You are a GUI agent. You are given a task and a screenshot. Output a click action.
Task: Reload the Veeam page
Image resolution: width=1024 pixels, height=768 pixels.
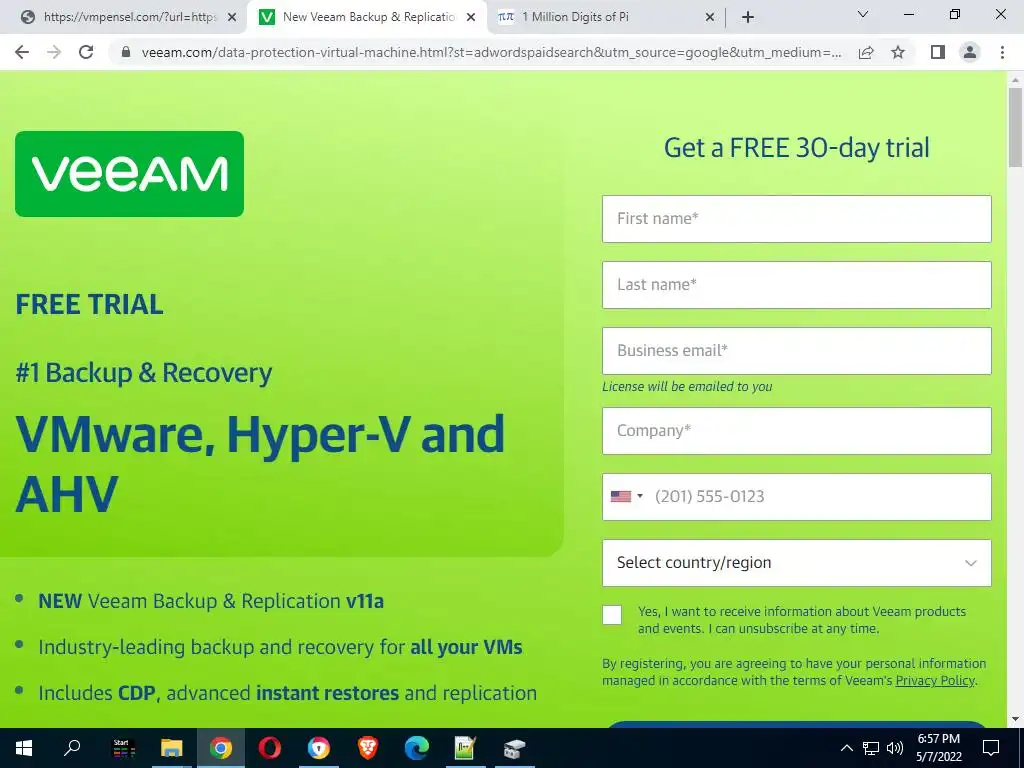(86, 52)
